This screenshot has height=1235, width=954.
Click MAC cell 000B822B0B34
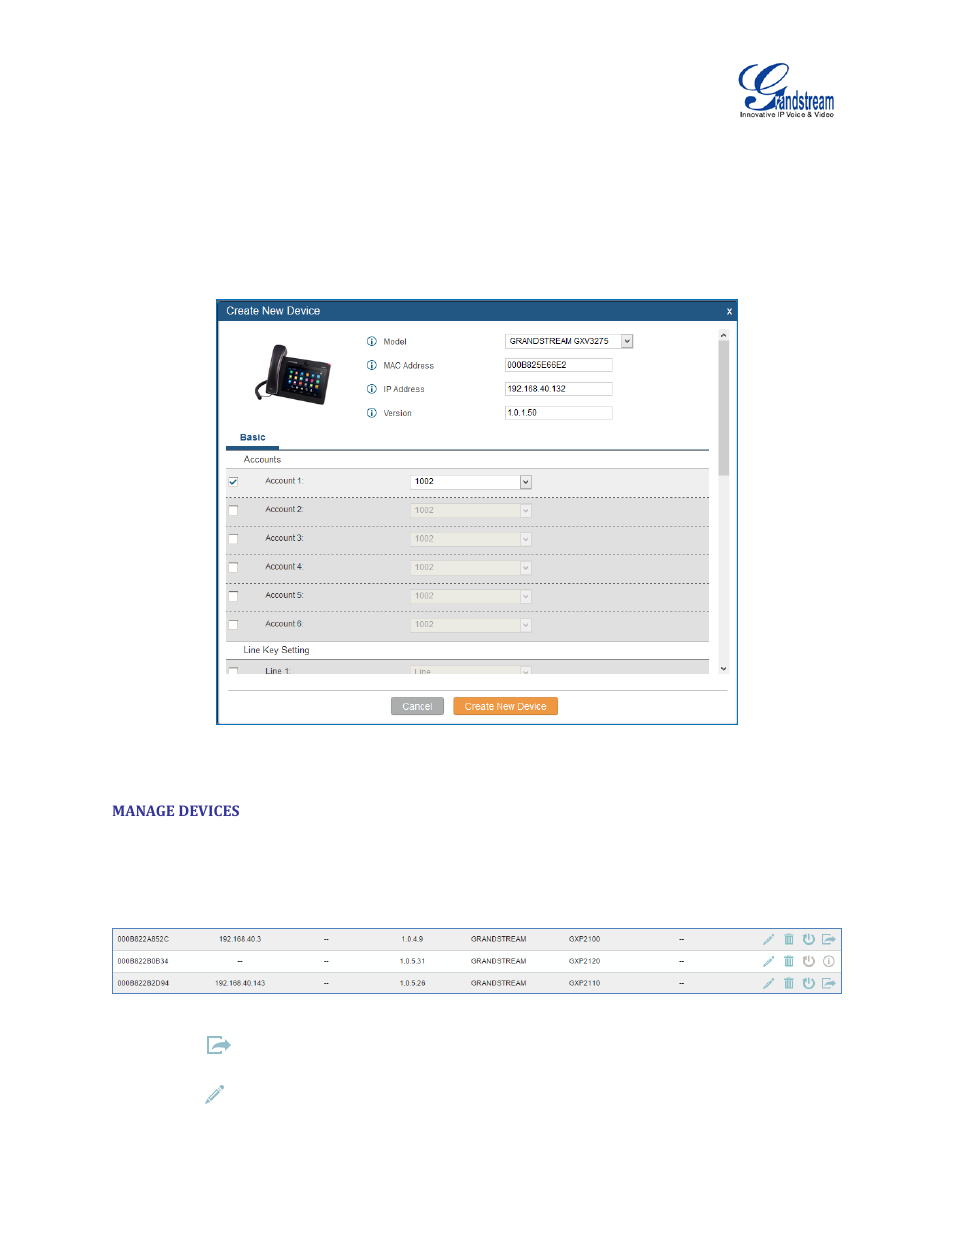coord(143,961)
